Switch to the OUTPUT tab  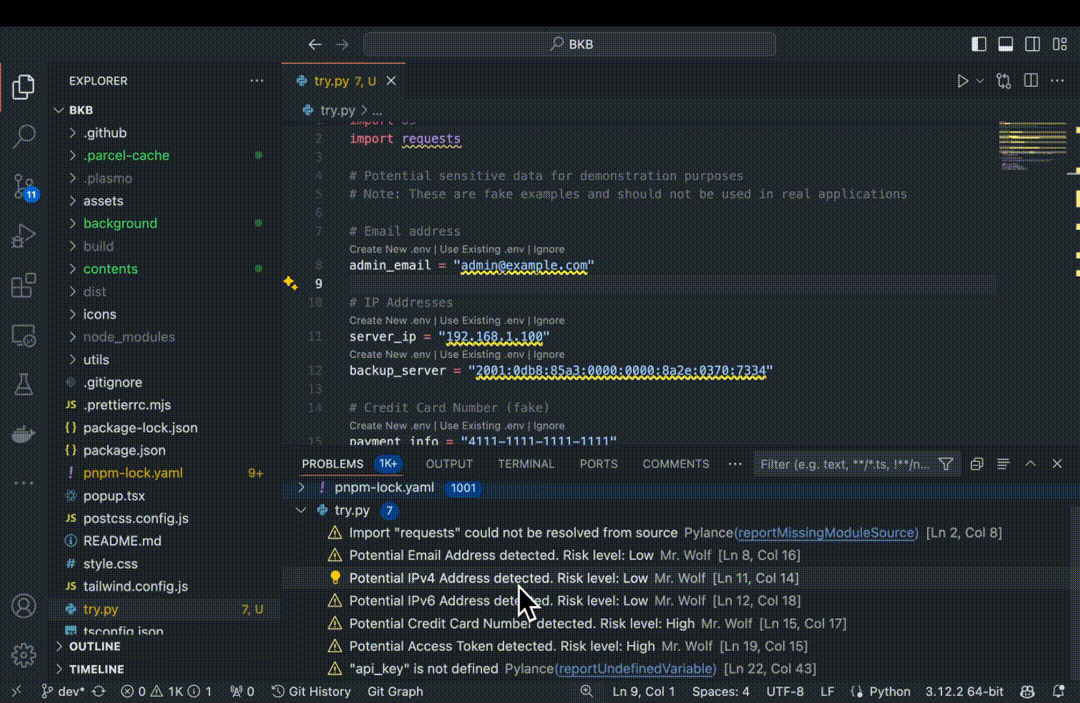tap(449, 465)
